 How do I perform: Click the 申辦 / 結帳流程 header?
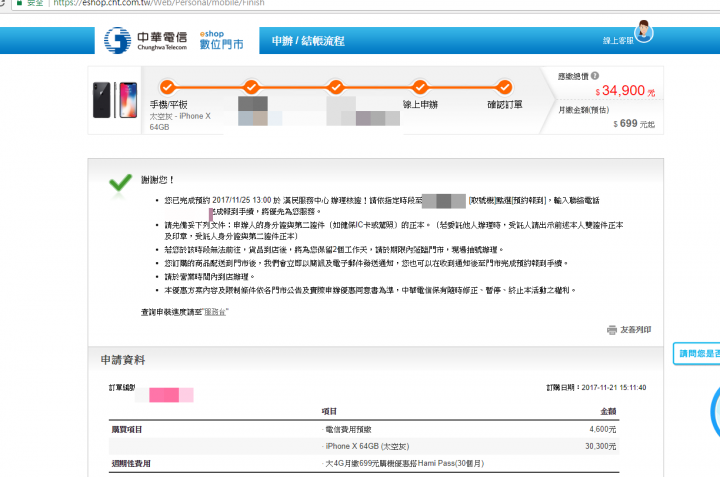click(308, 41)
